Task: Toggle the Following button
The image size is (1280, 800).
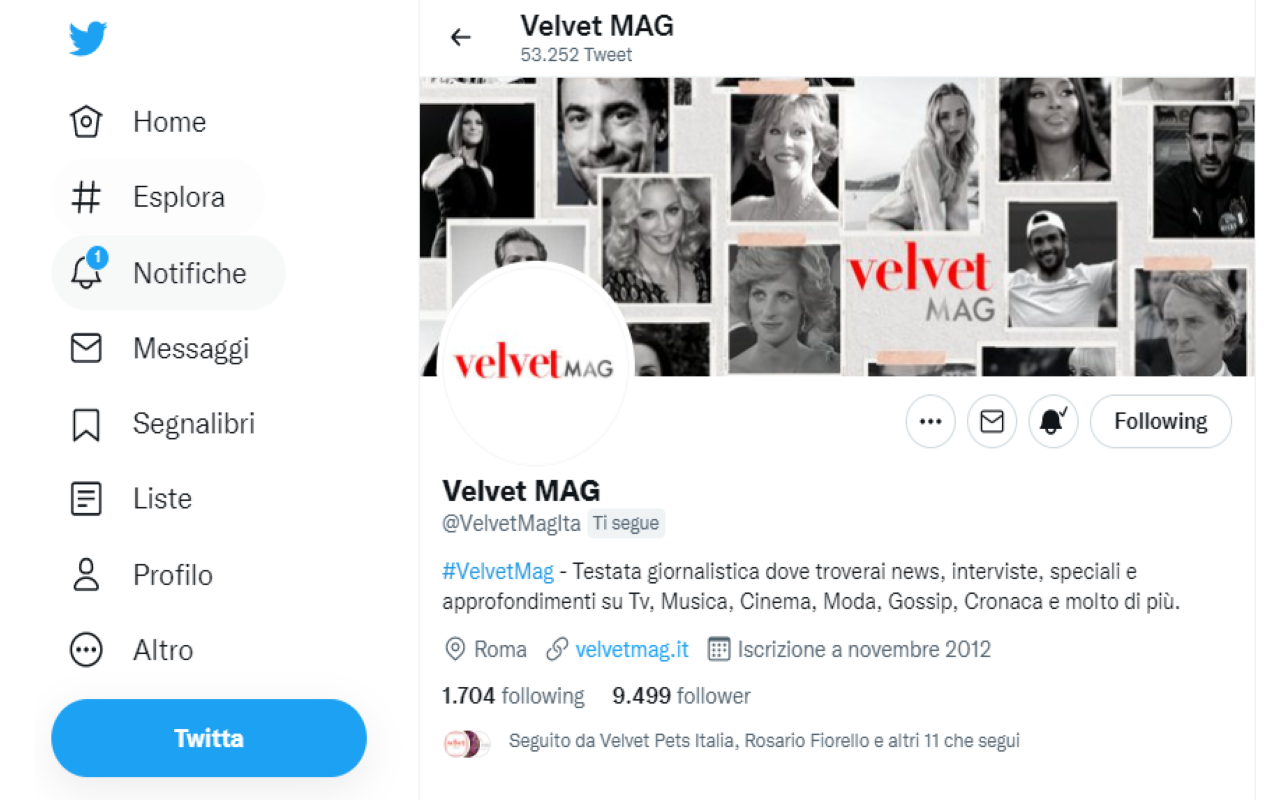Action: [x=1160, y=422]
